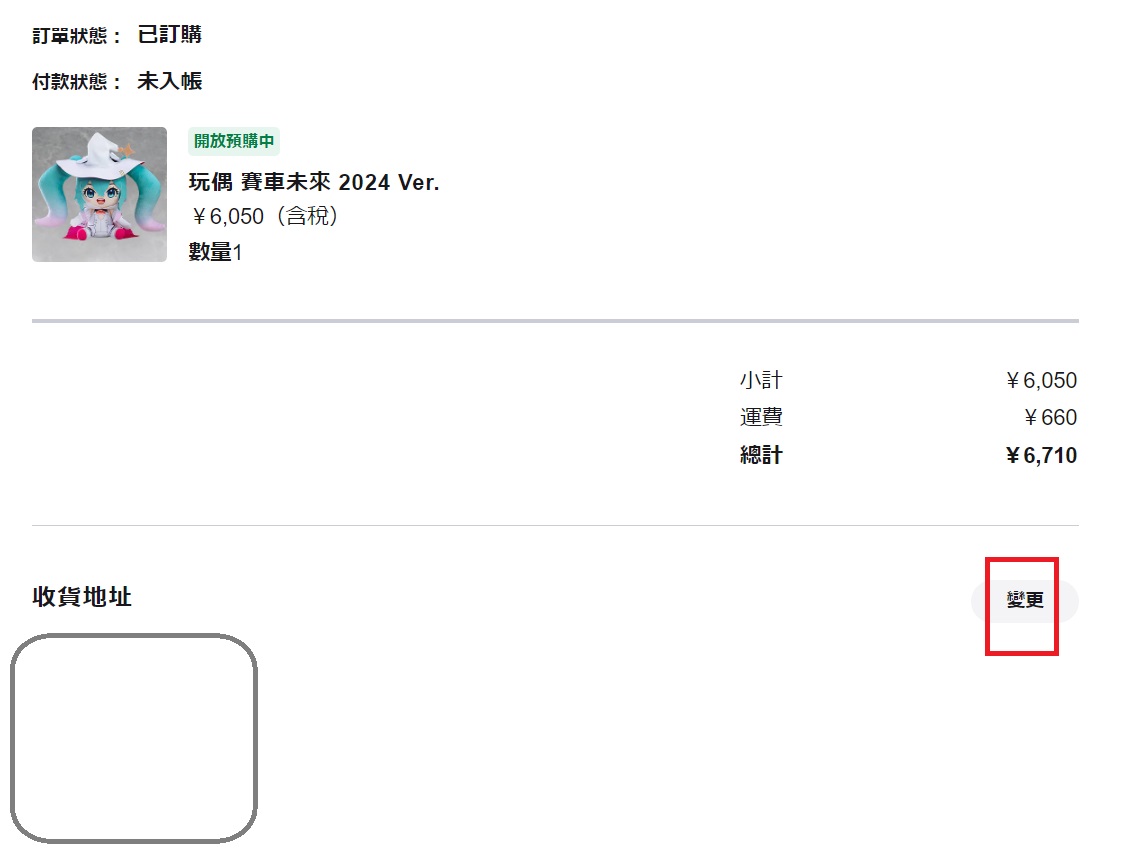Select the ¥6,050（含稅）product price text
The image size is (1143, 859).
(264, 217)
